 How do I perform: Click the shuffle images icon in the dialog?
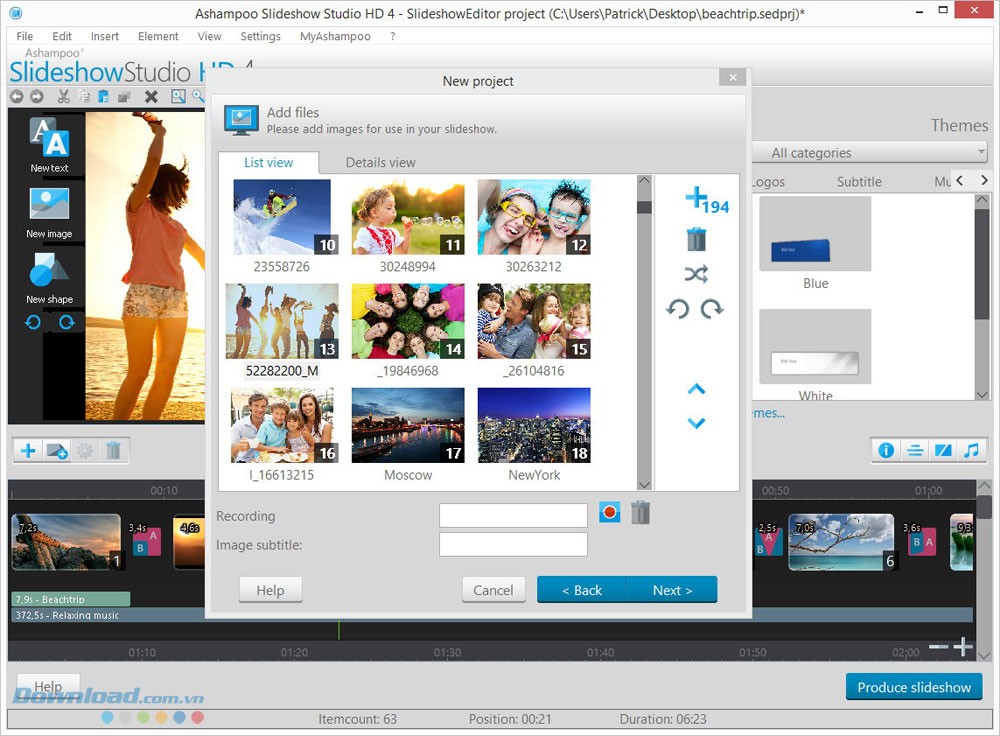697,274
